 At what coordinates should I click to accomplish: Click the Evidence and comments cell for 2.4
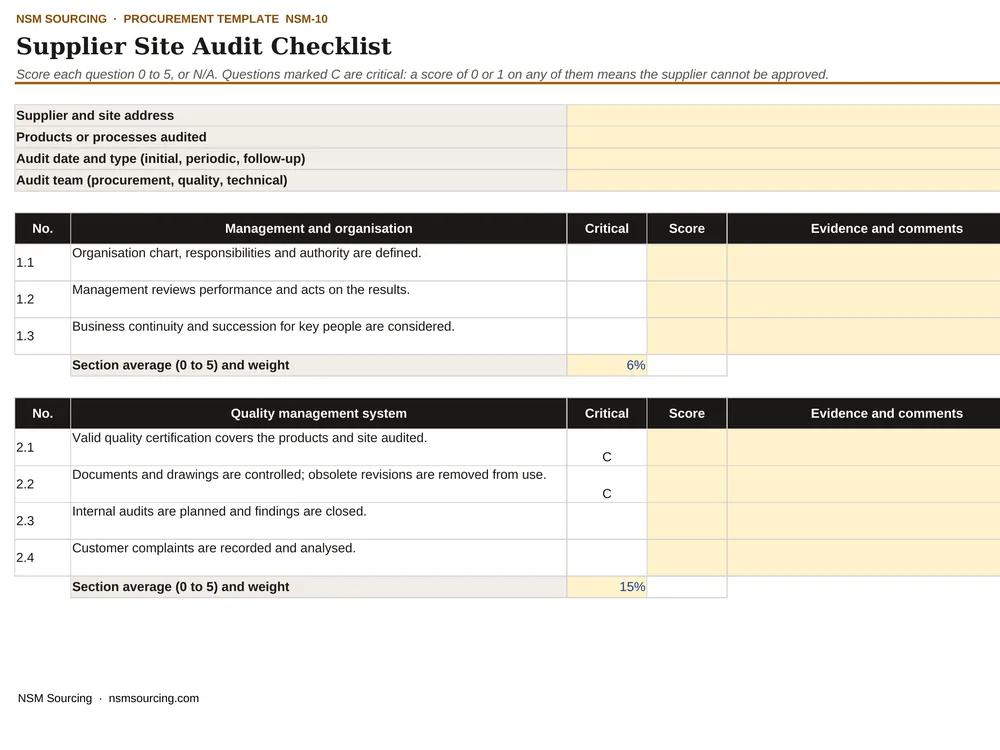864,558
